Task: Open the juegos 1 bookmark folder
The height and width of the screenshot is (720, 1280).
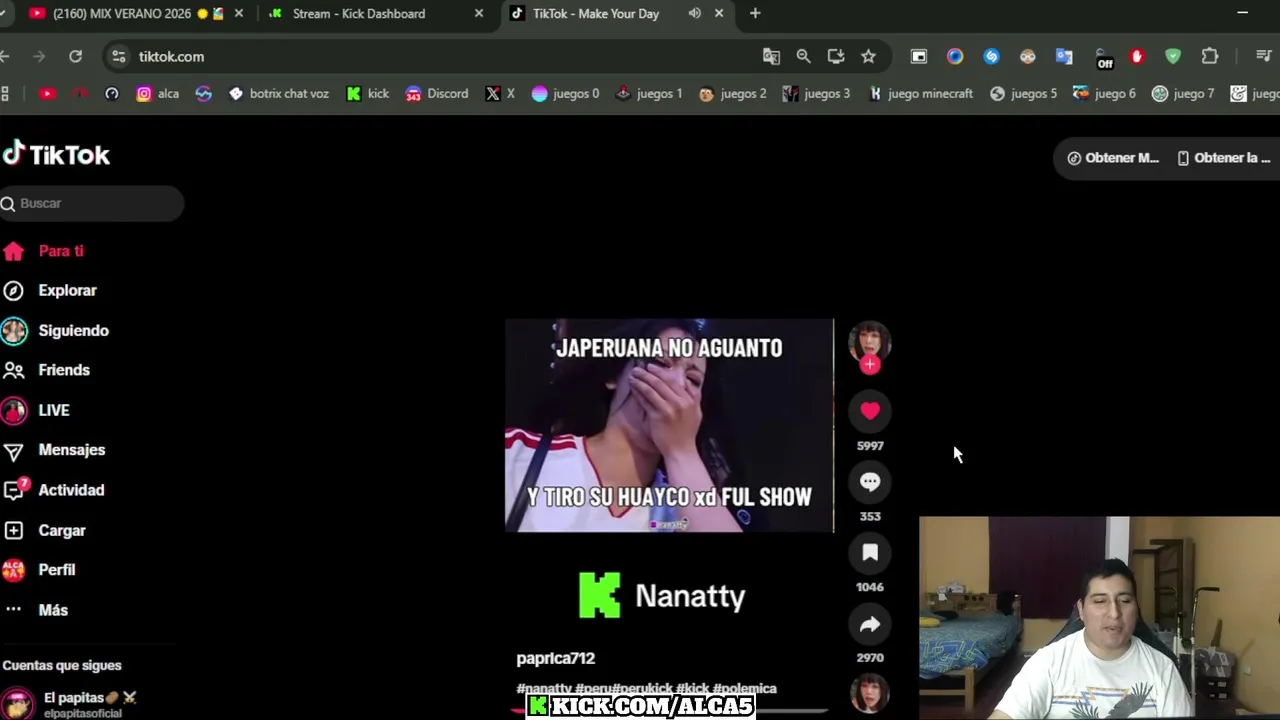Action: click(648, 93)
